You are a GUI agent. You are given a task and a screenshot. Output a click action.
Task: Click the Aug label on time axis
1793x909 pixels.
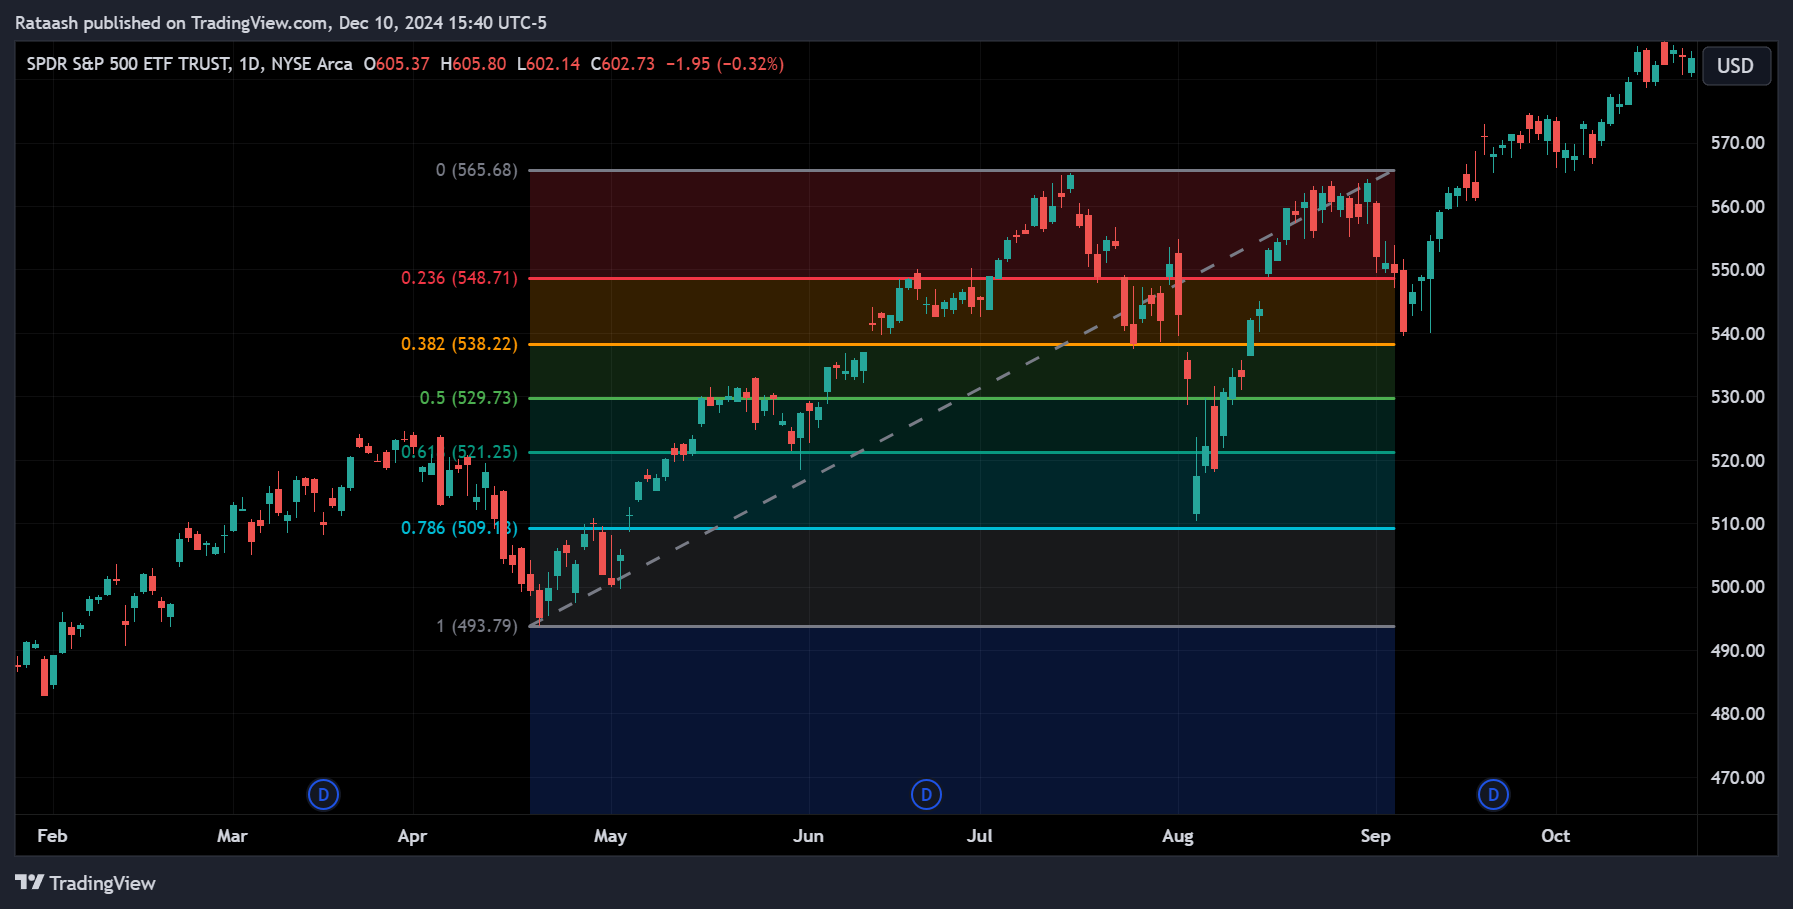point(1178,836)
